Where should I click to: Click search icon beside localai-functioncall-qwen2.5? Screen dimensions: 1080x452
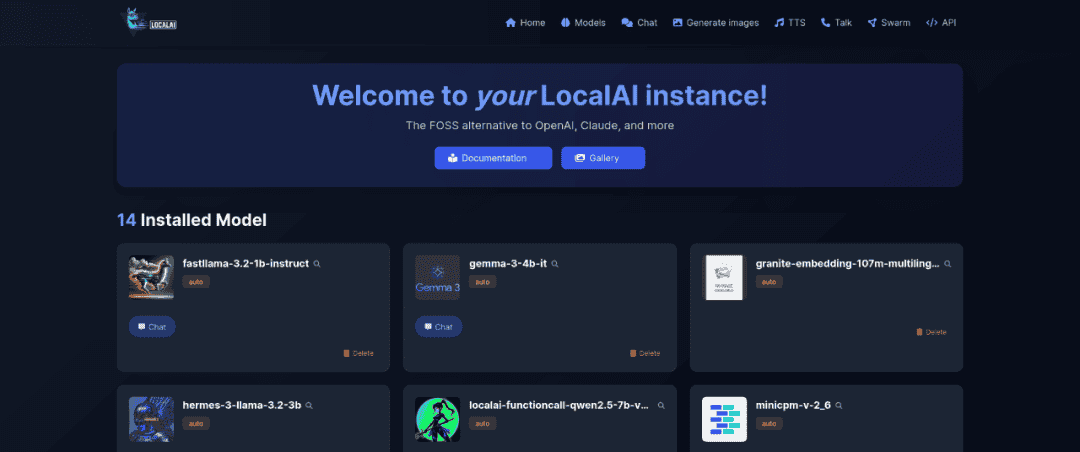coord(661,405)
